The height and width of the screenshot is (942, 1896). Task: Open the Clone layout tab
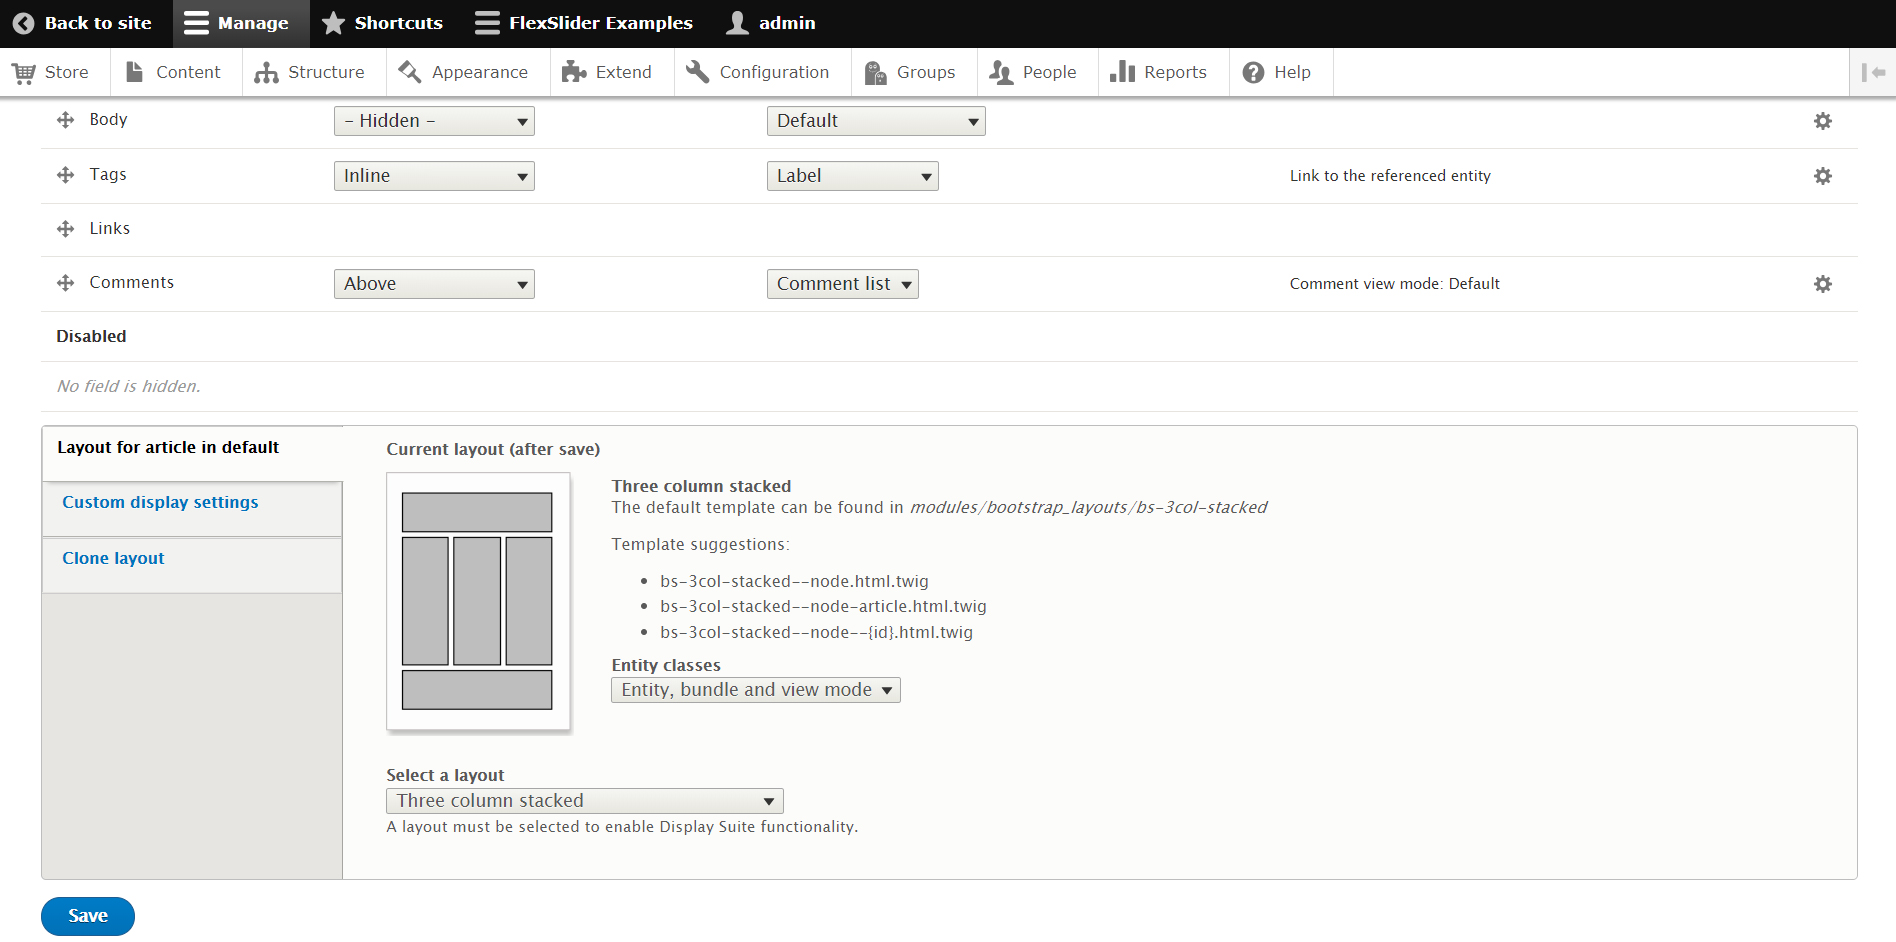pyautogui.click(x=113, y=558)
